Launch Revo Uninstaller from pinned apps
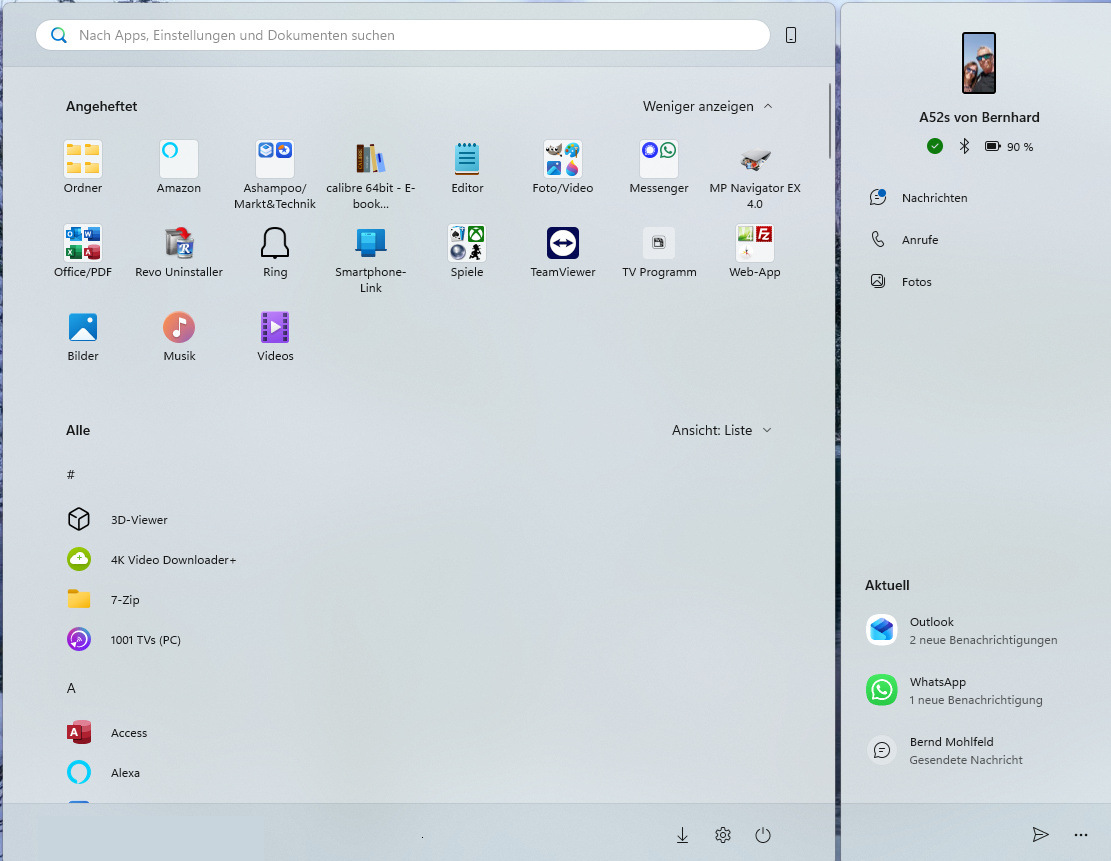This screenshot has width=1111, height=861. [179, 244]
